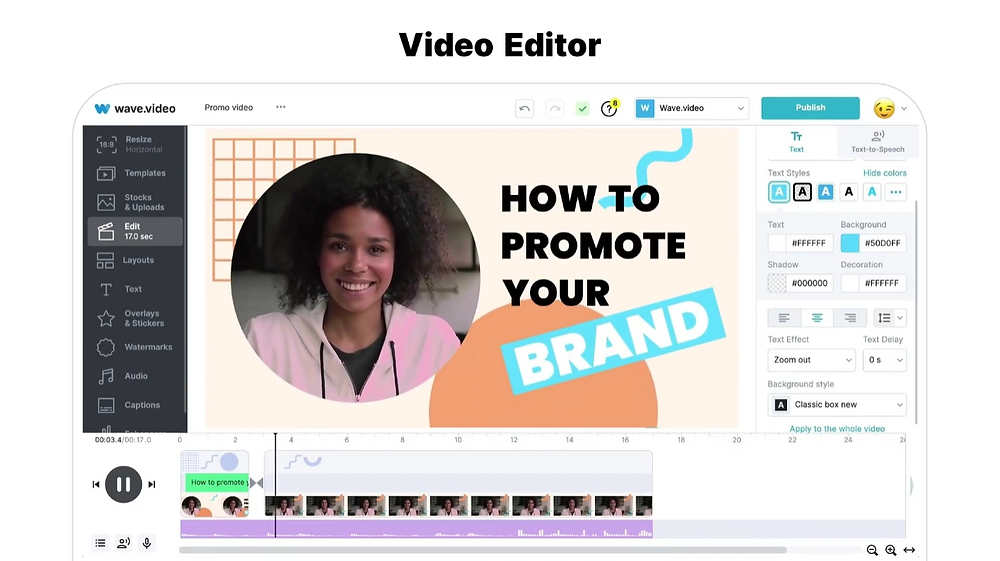Screen dimensions: 1000x561
Task: Open Background style Classic box new dropdown
Action: point(837,405)
